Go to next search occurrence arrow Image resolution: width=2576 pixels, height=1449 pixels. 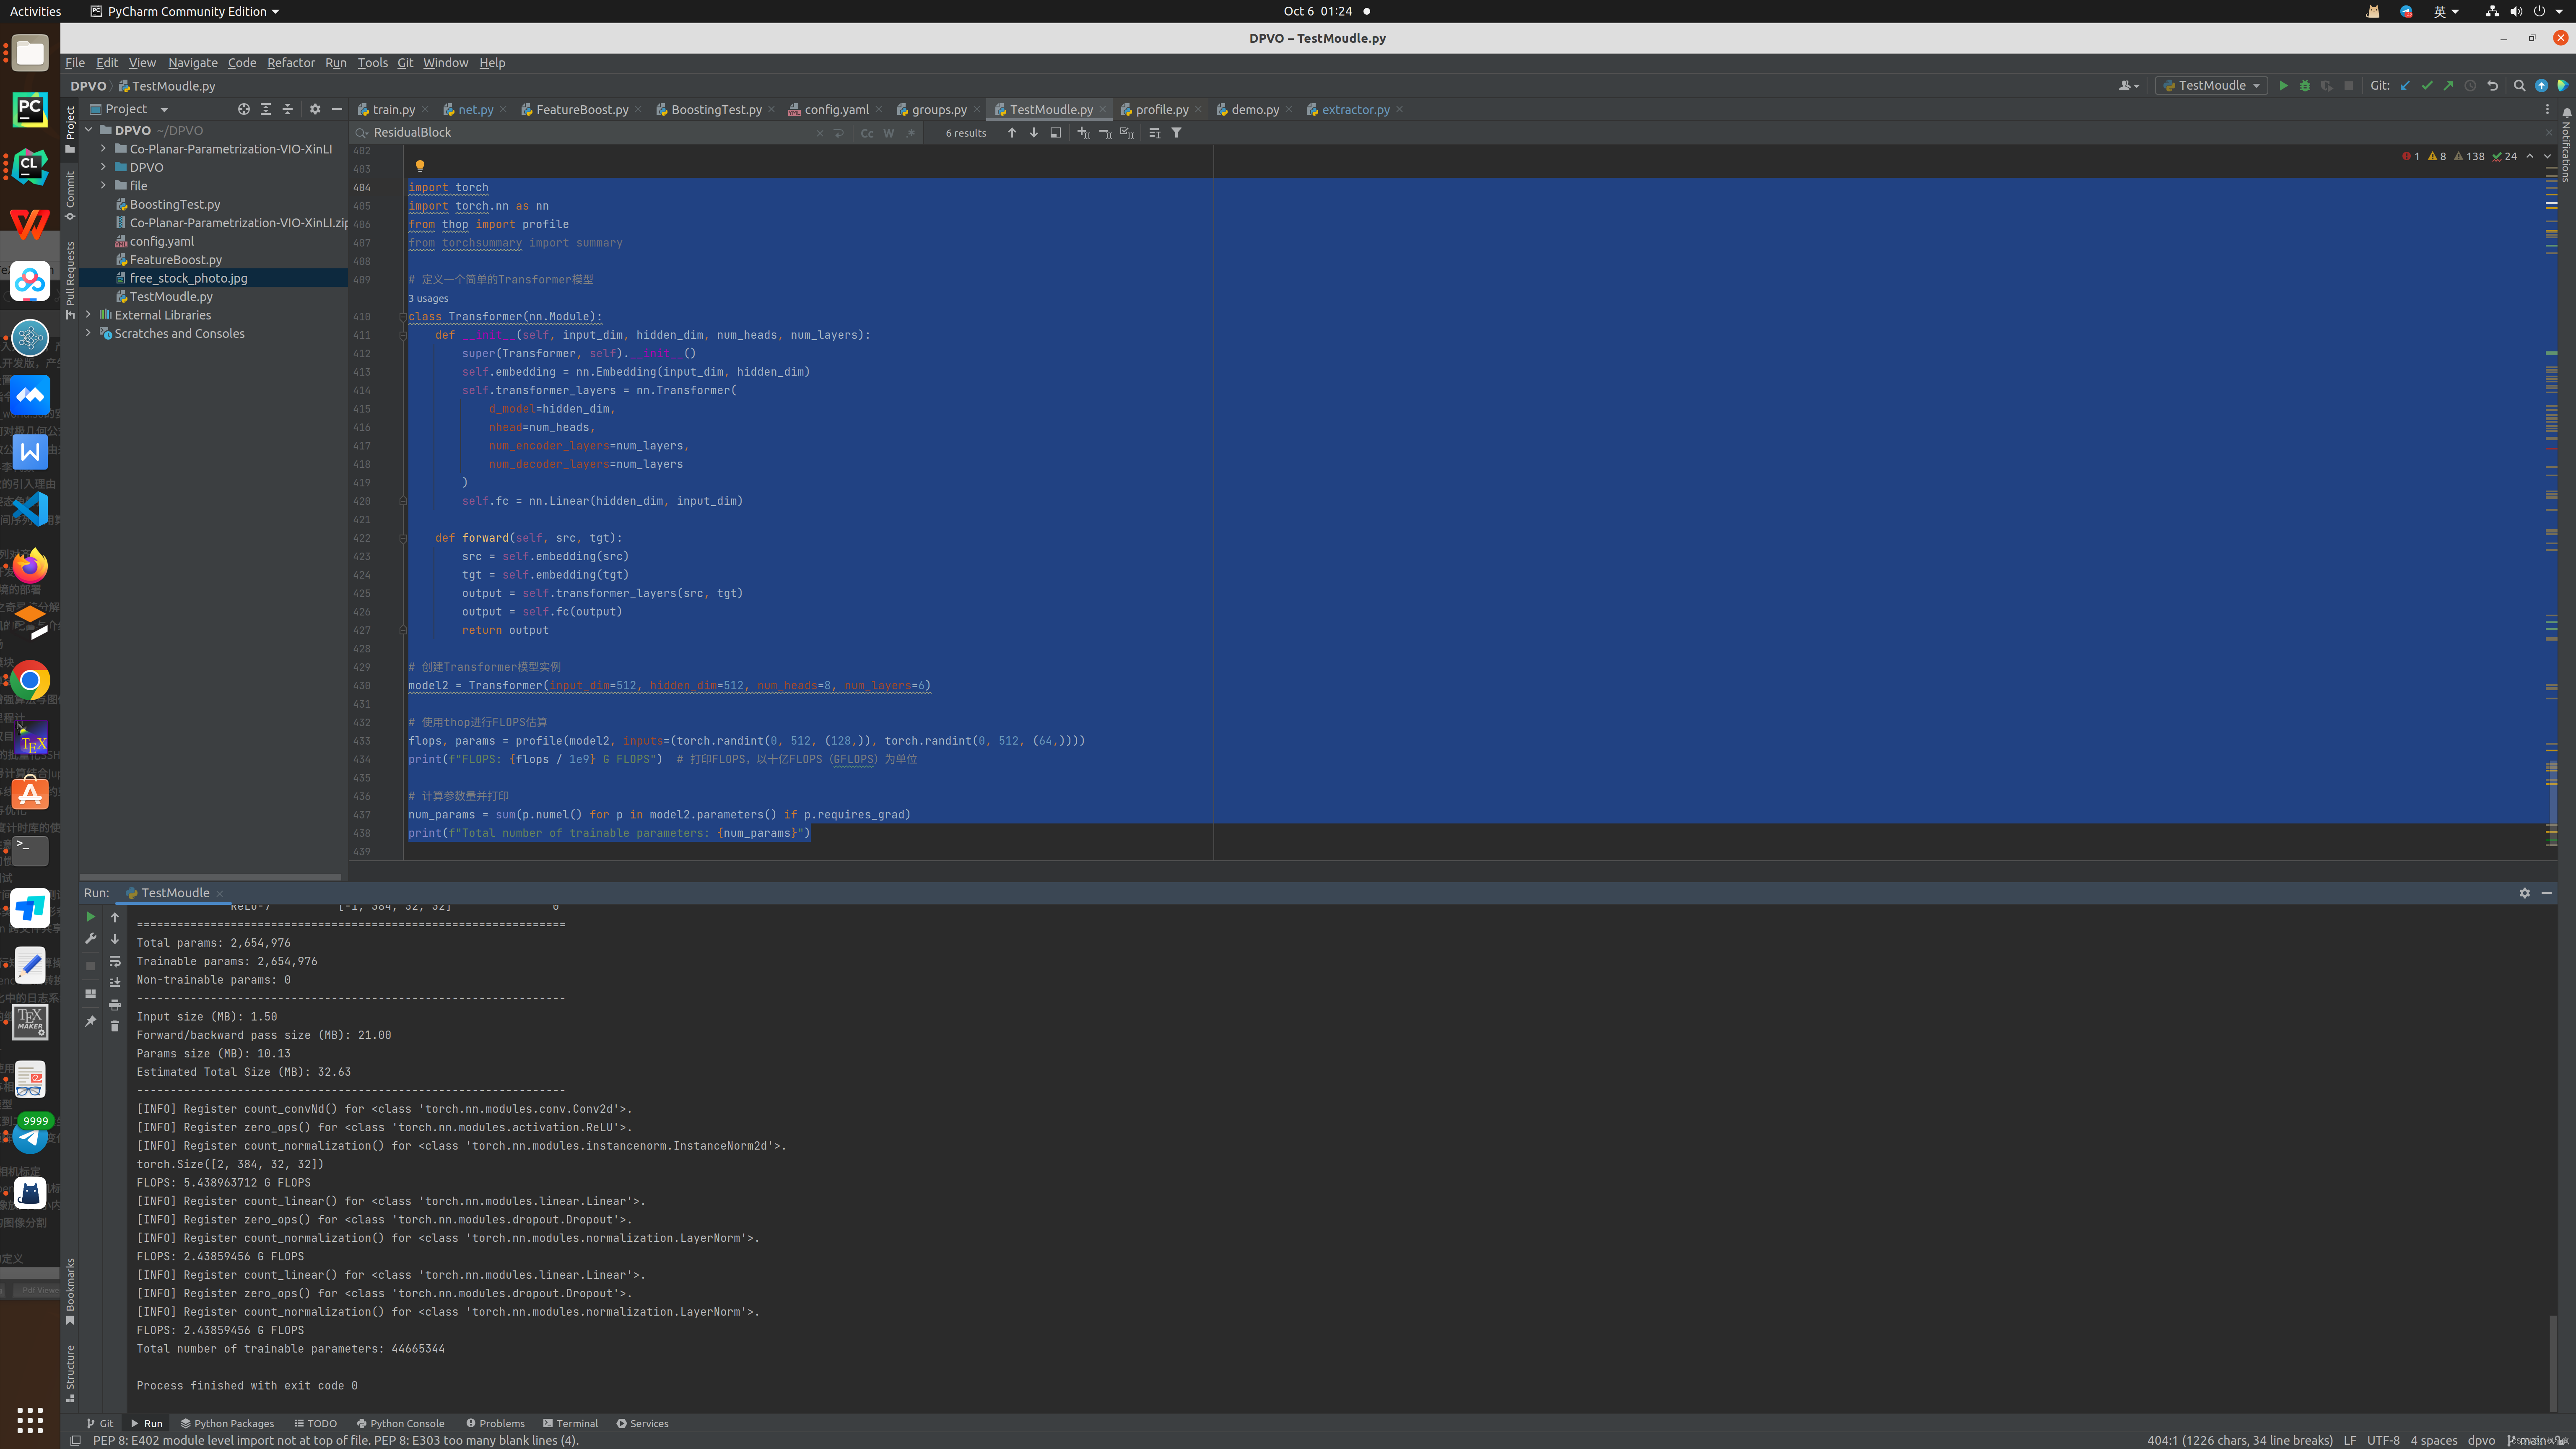tap(1033, 133)
